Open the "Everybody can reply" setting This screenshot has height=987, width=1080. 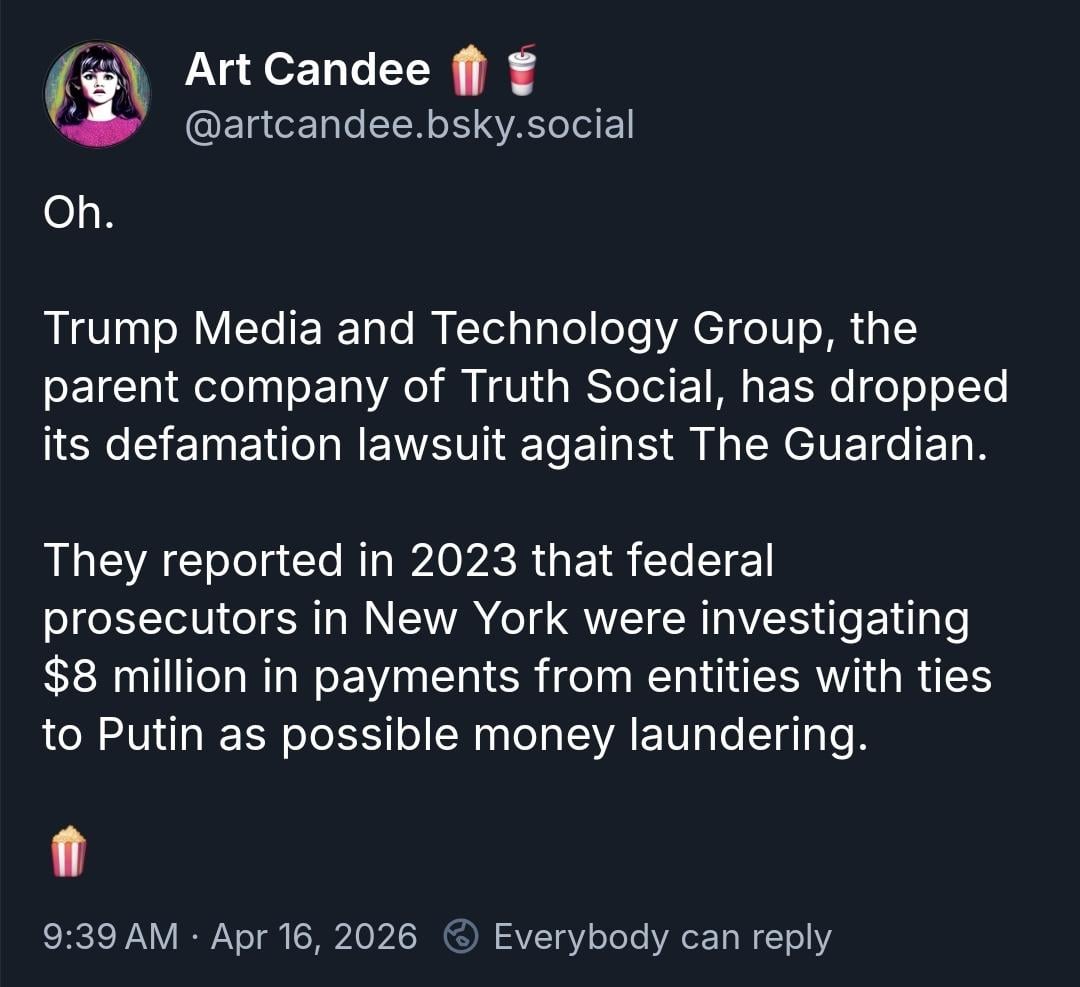pyautogui.click(x=662, y=937)
